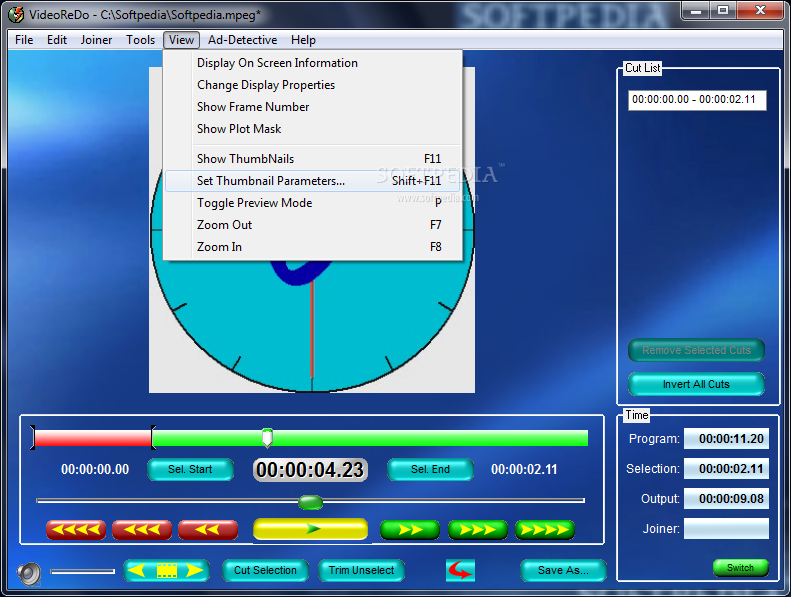Click the Cut Selection button
The height and width of the screenshot is (597, 791).
pyautogui.click(x=265, y=570)
